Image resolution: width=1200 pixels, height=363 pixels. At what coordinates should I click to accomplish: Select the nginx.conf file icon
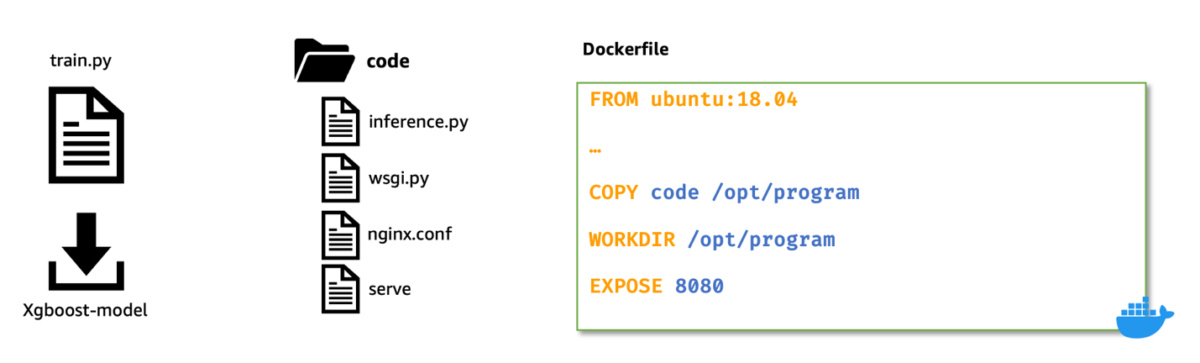341,234
